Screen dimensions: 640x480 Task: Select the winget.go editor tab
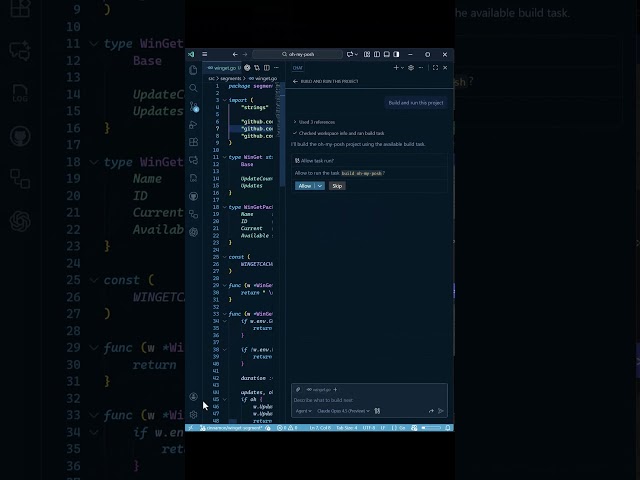click(224, 68)
